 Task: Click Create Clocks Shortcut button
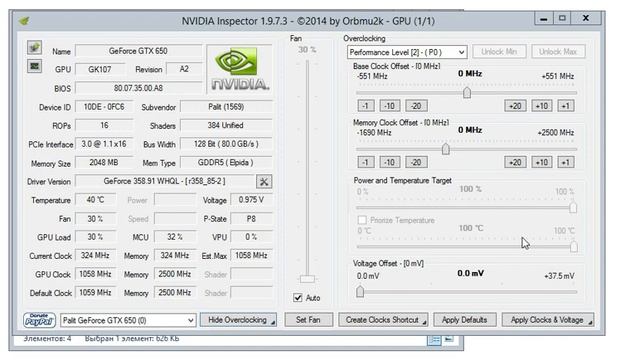click(383, 320)
